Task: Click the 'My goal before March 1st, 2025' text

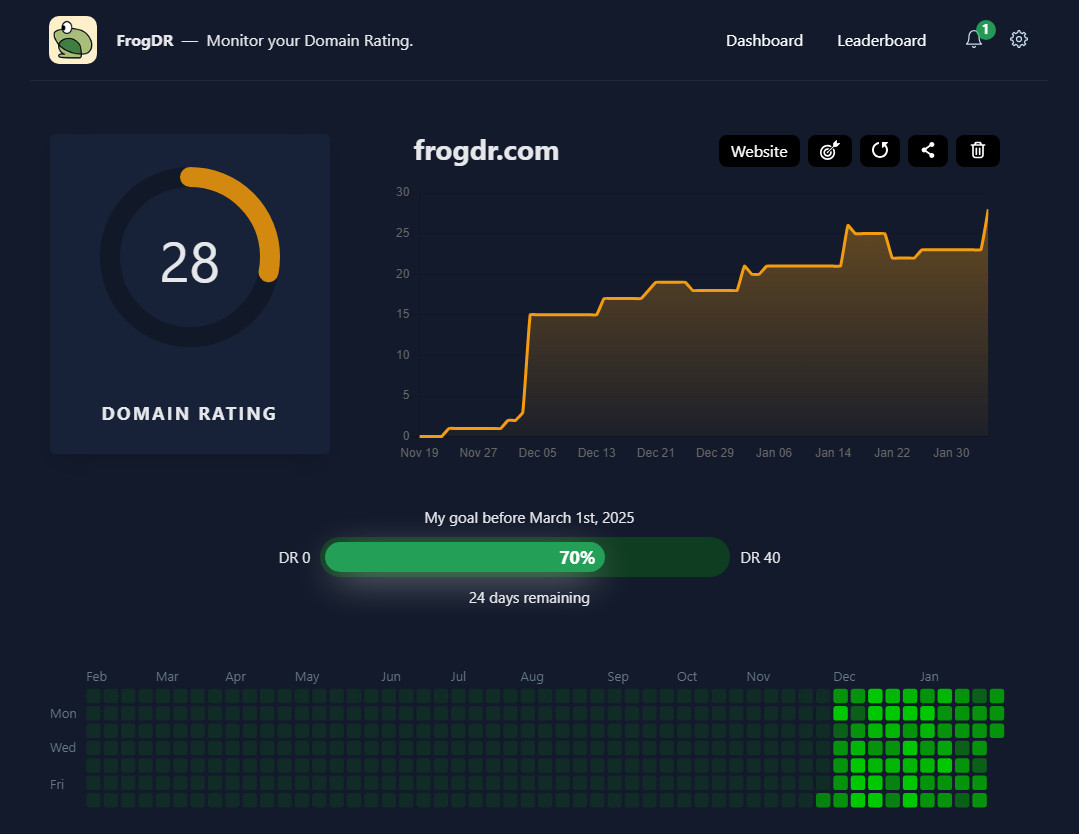Action: pyautogui.click(x=529, y=517)
